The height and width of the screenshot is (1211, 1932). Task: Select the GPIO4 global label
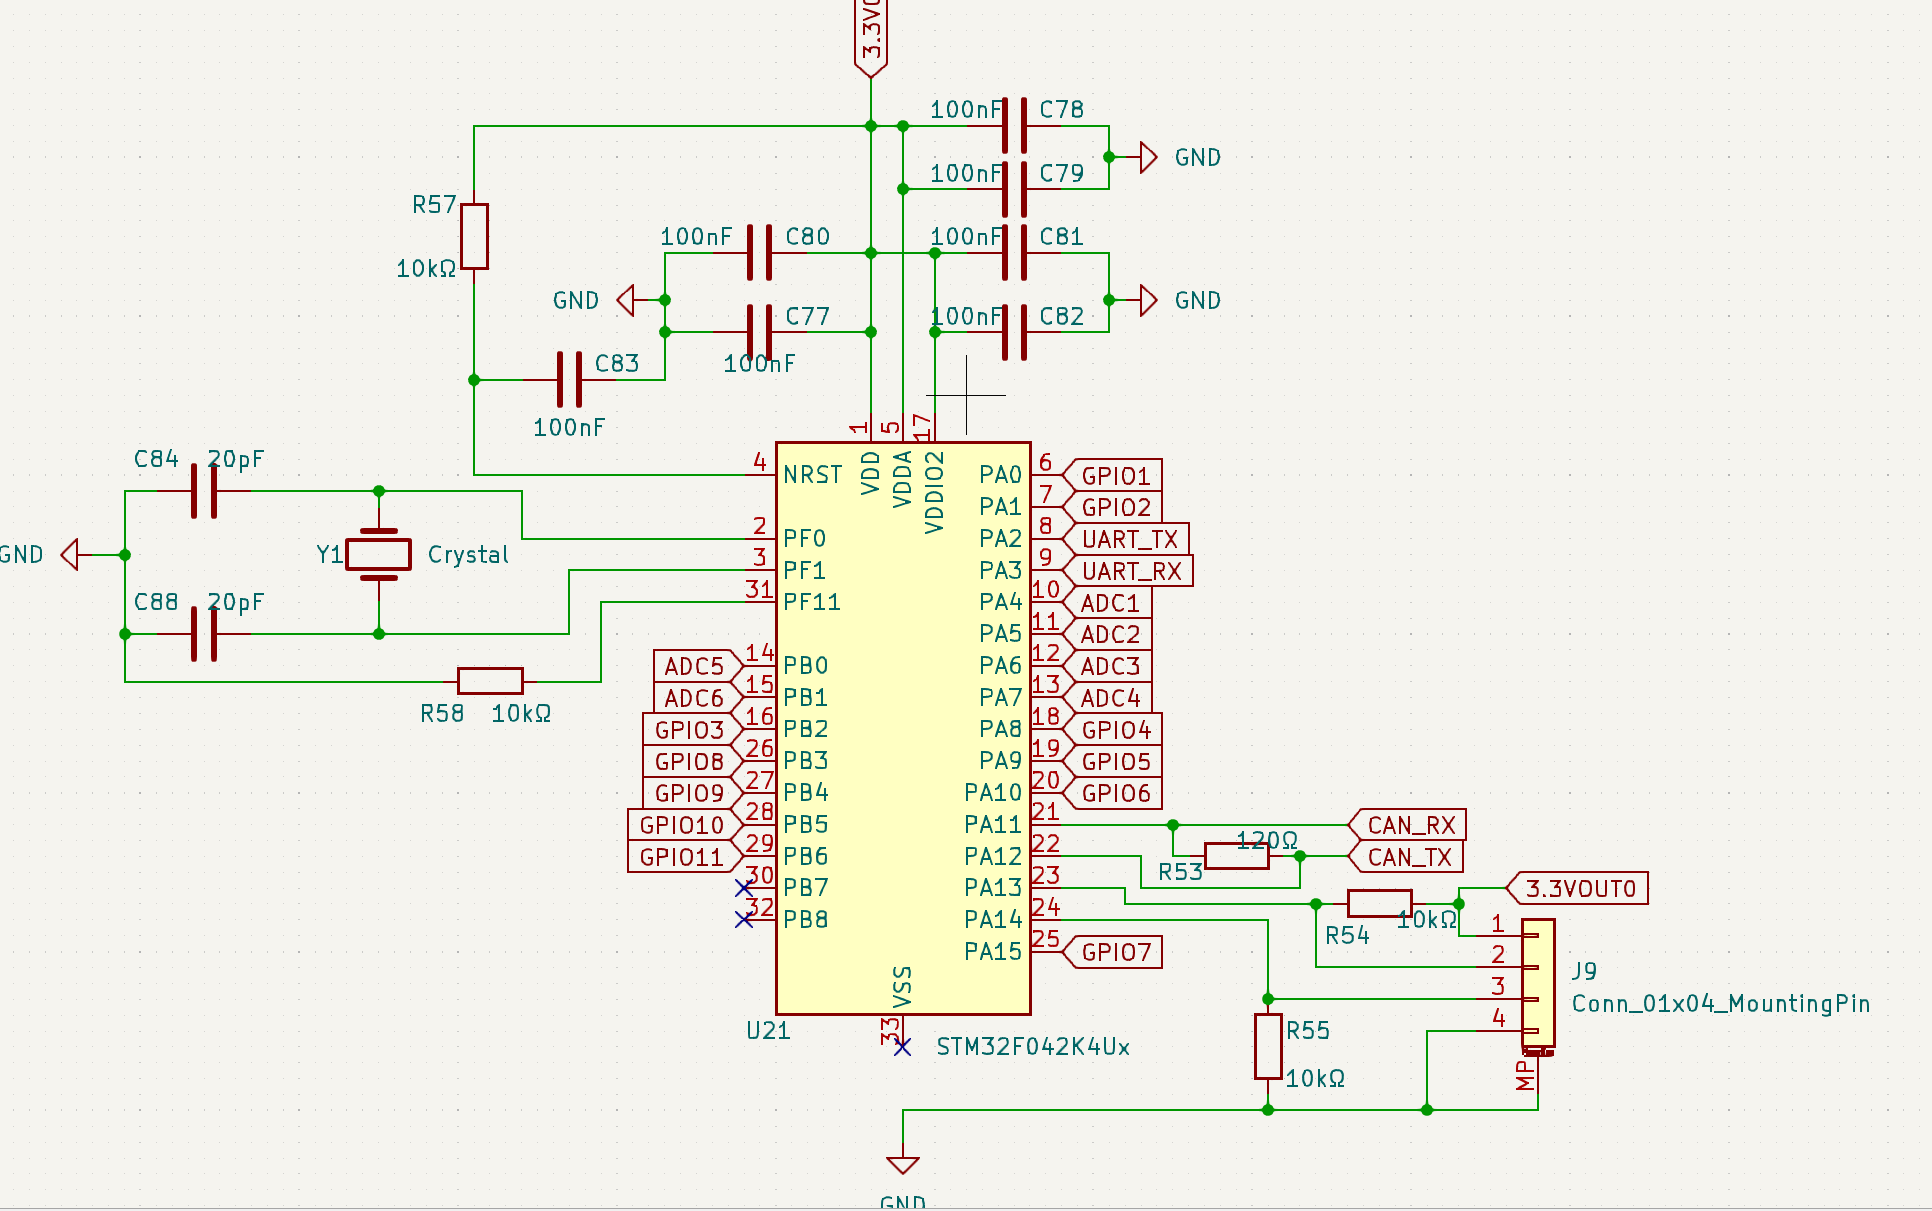(x=1111, y=730)
